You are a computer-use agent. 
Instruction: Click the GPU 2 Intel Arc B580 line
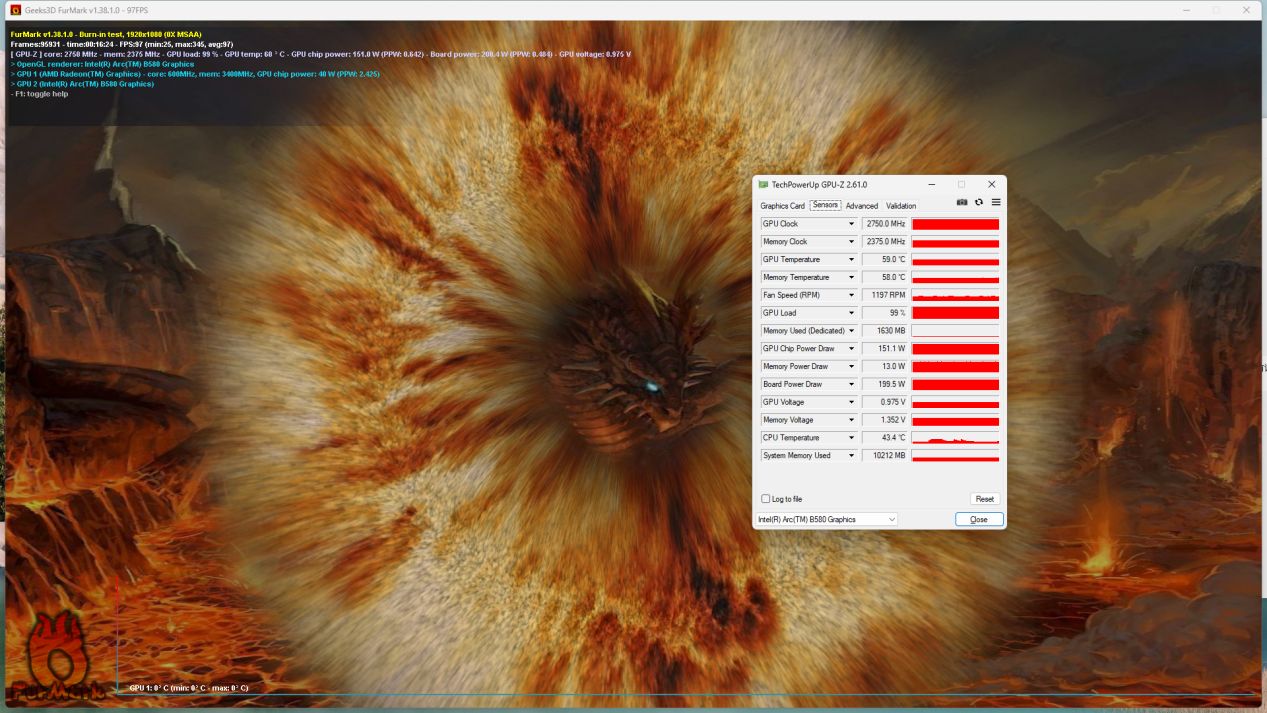(x=82, y=84)
